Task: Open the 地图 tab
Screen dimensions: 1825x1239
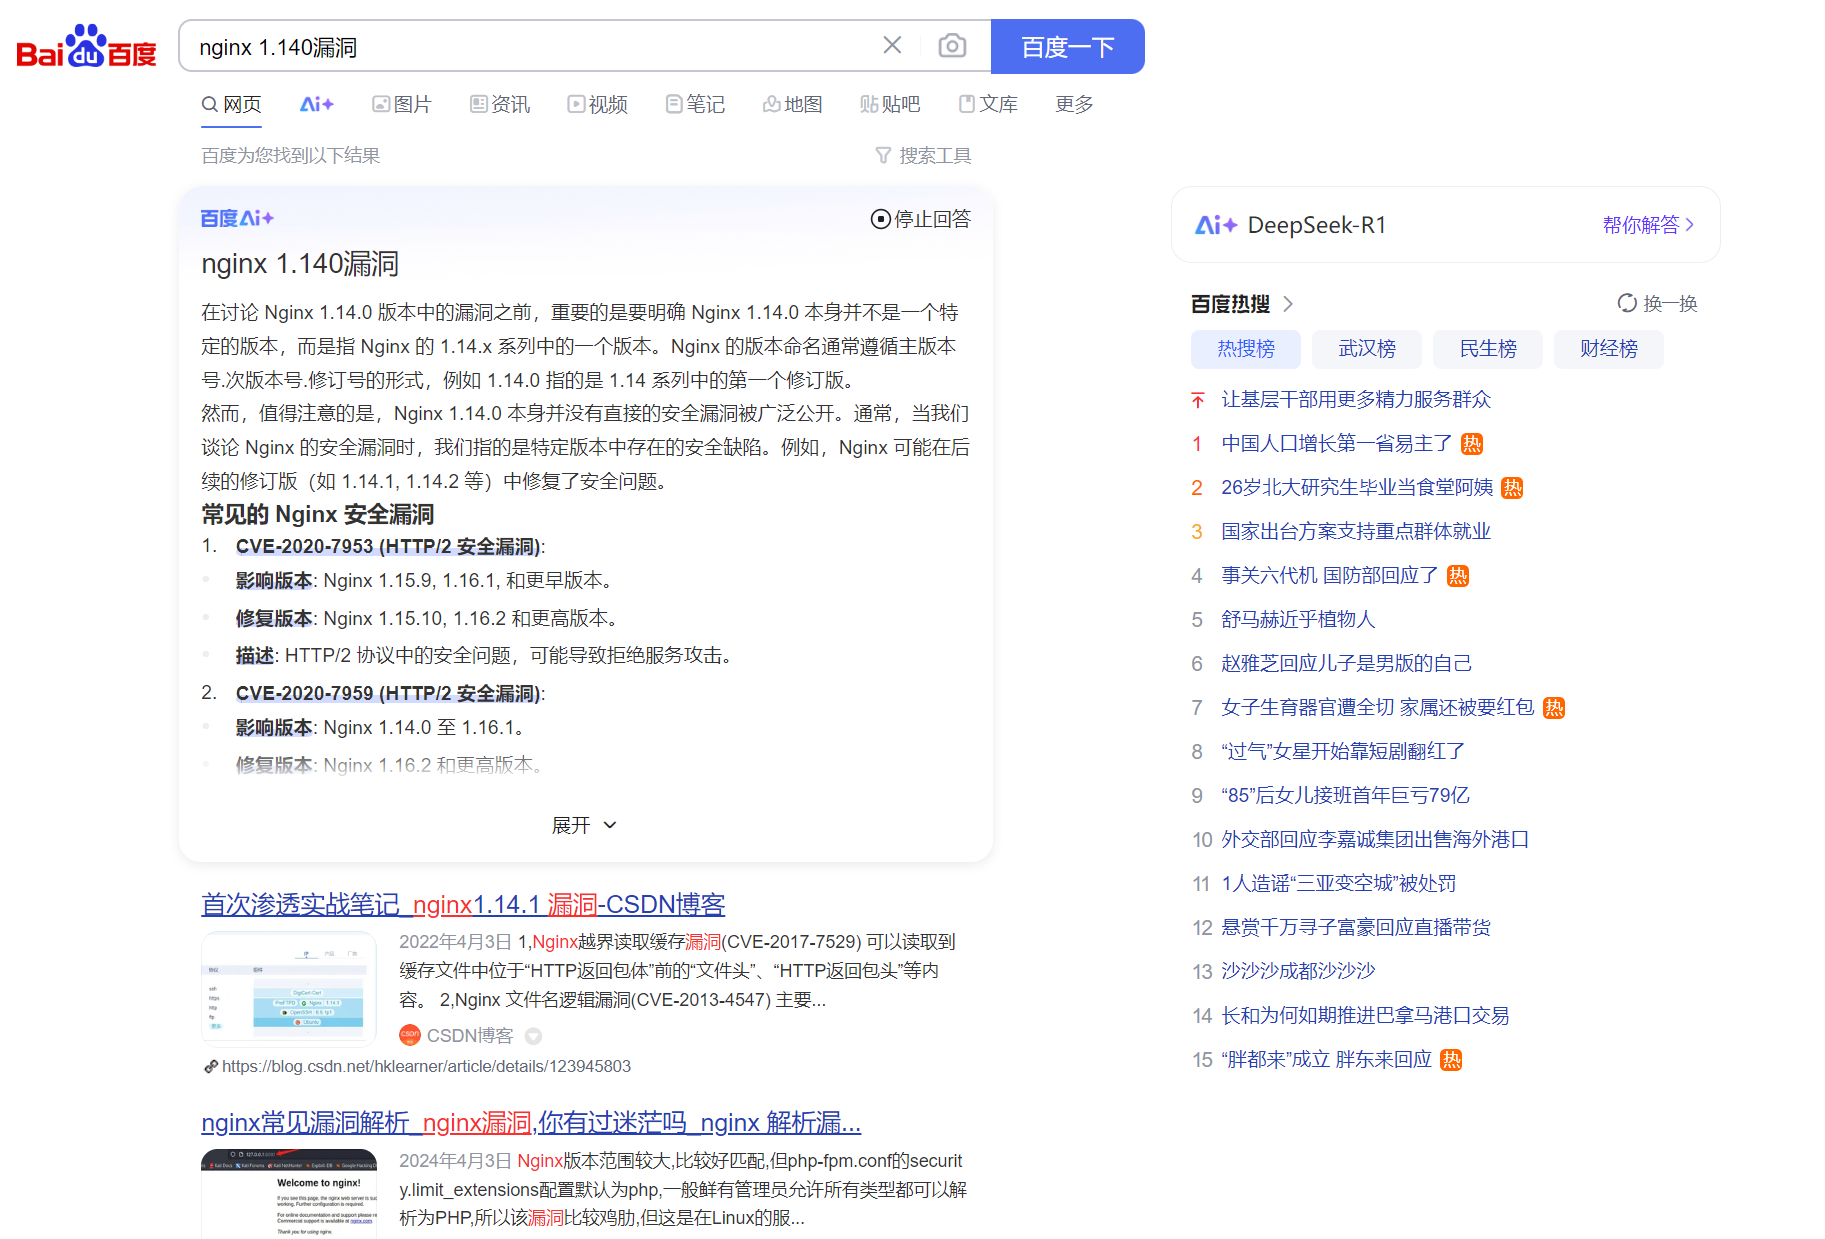Action: tap(792, 104)
